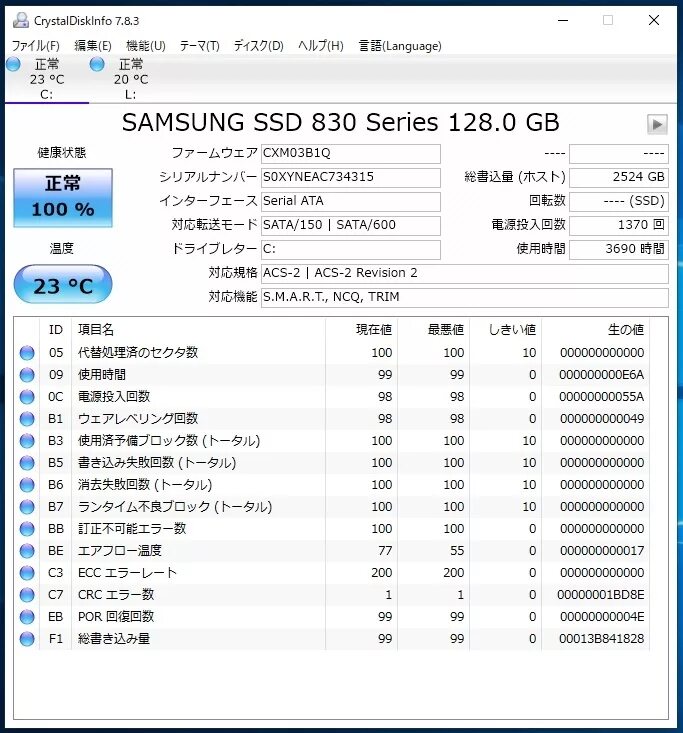Open the テーマ(T) menu

tap(200, 46)
